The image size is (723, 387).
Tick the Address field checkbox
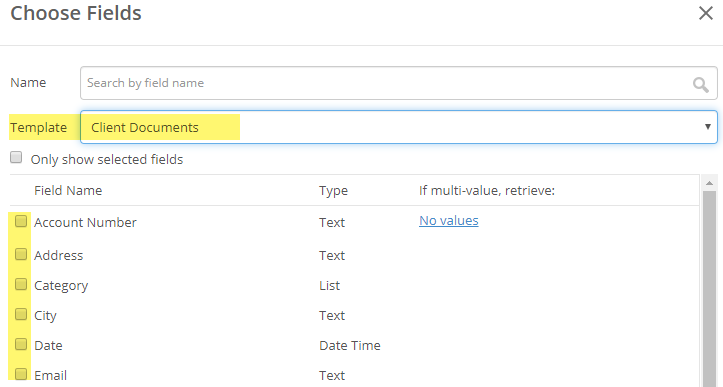point(21,254)
